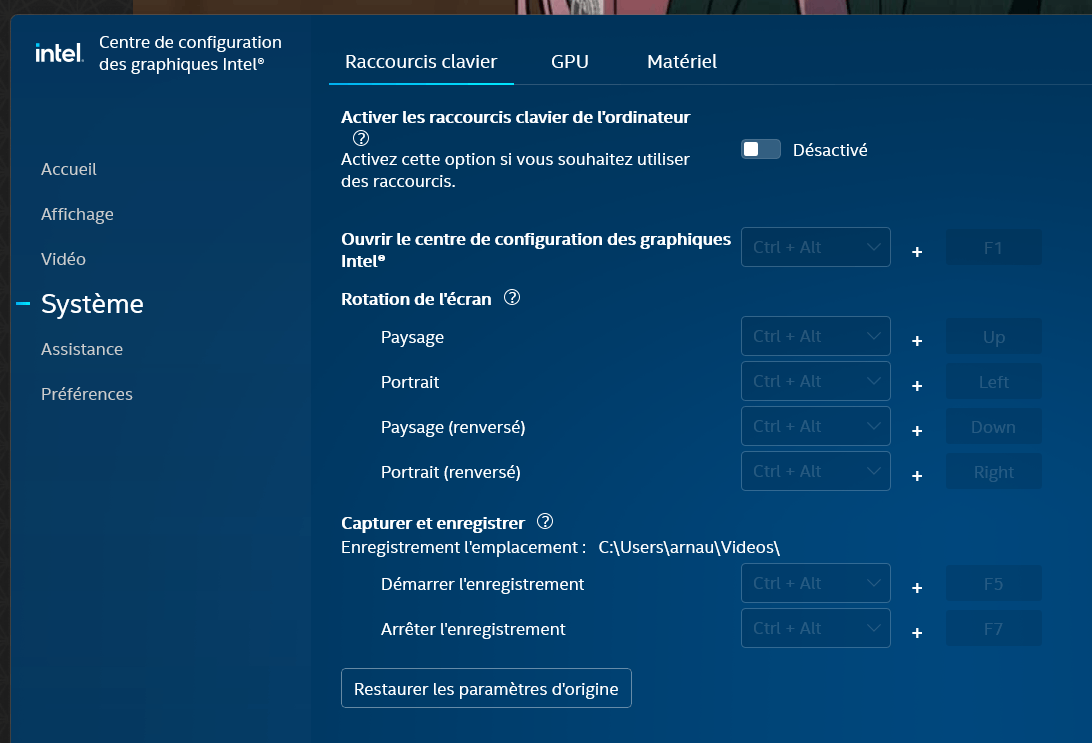This screenshot has height=743, width=1092.
Task: Open modifier dropdown for Arrêter l'enregistrement
Action: pos(816,628)
